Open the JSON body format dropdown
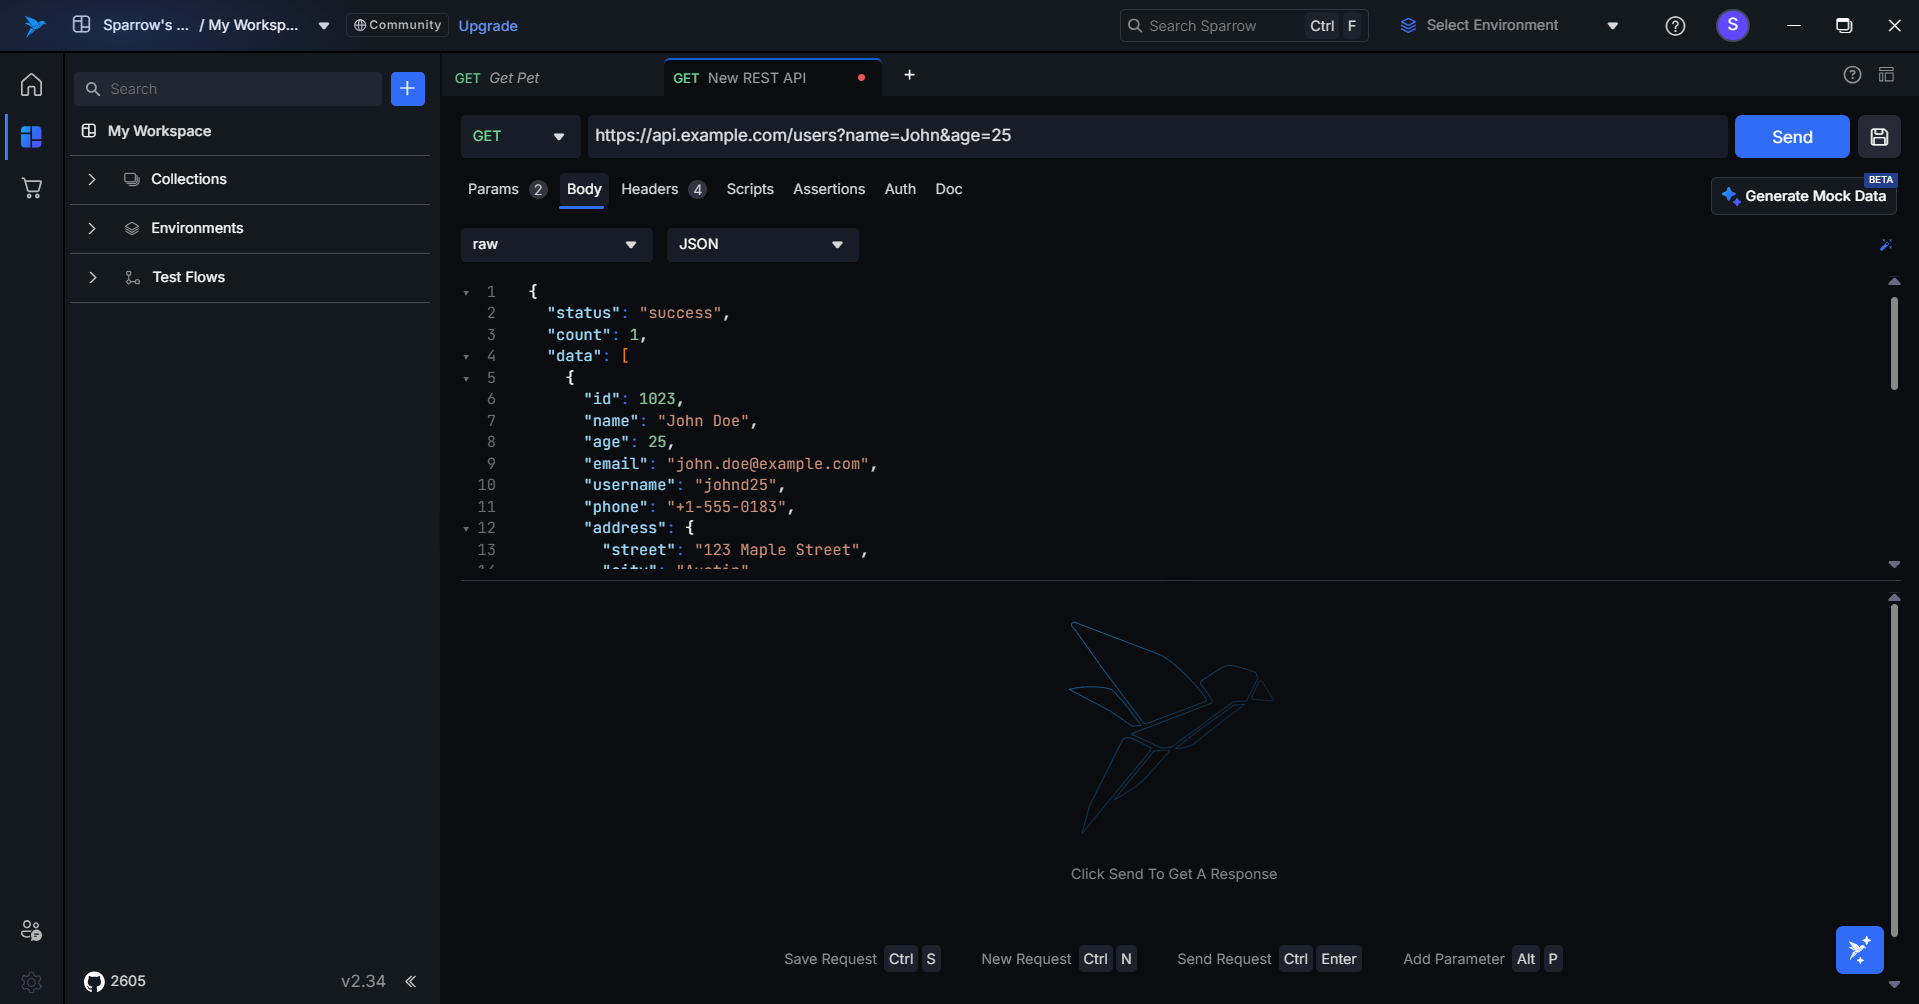This screenshot has height=1004, width=1919. tap(762, 245)
